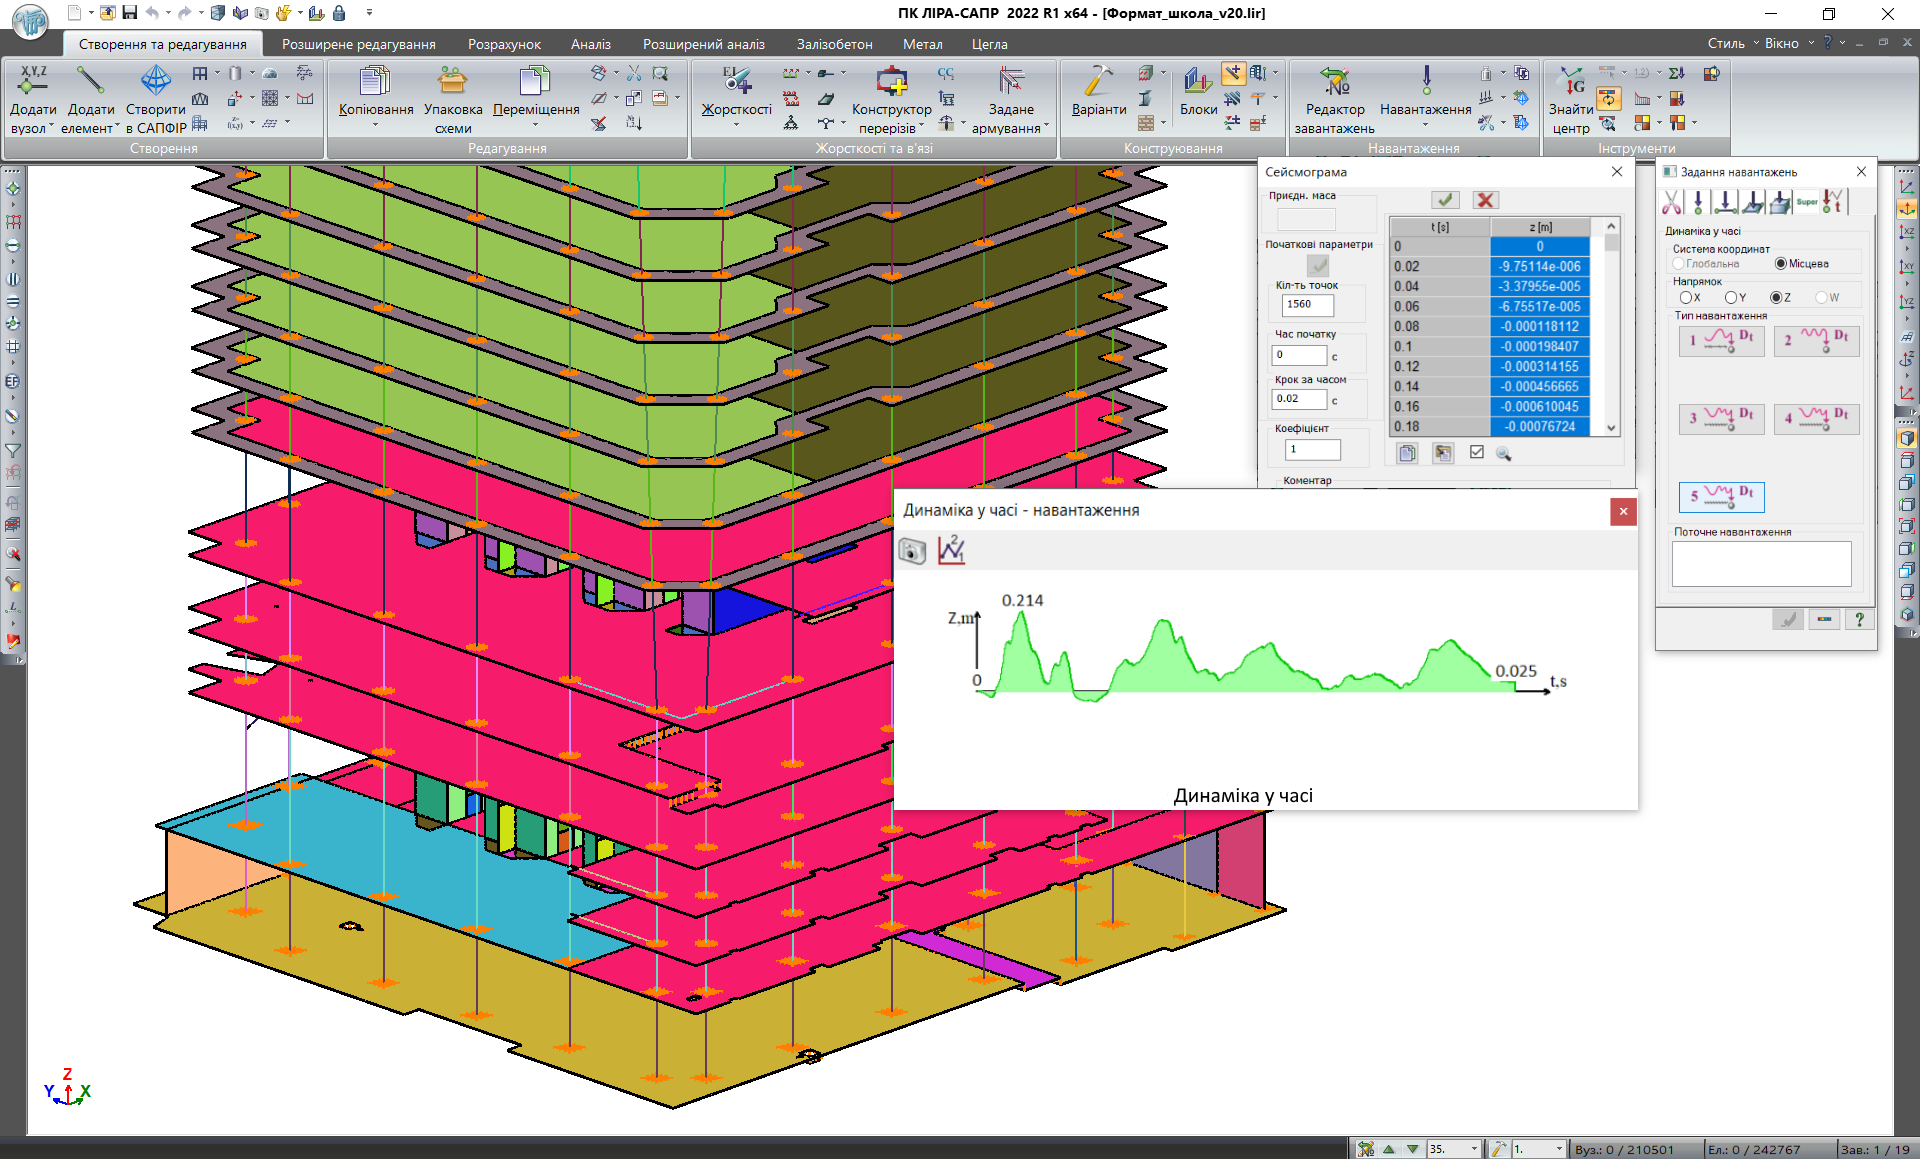1920x1159 pixels.
Task: Select load type 3 Dt button
Action: [1721, 417]
